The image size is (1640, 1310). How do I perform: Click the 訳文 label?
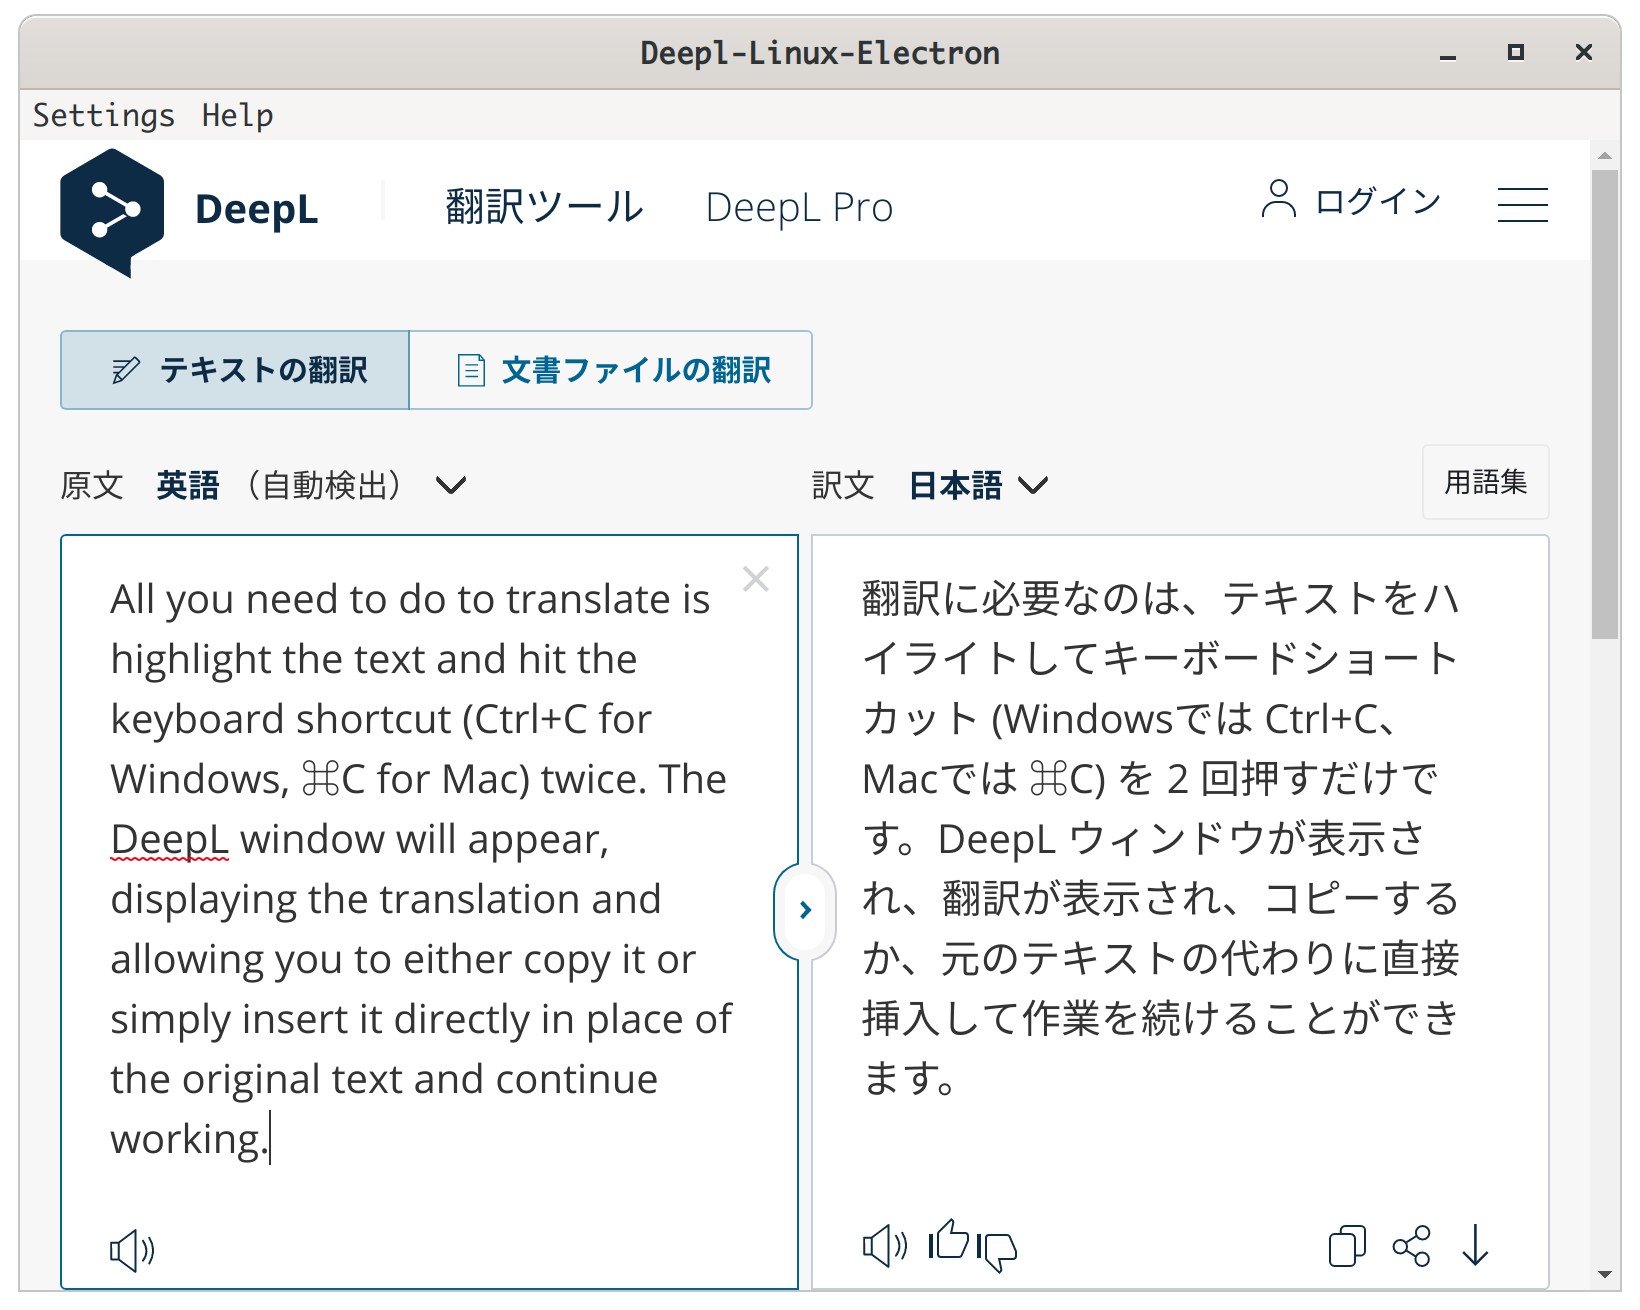pos(843,486)
